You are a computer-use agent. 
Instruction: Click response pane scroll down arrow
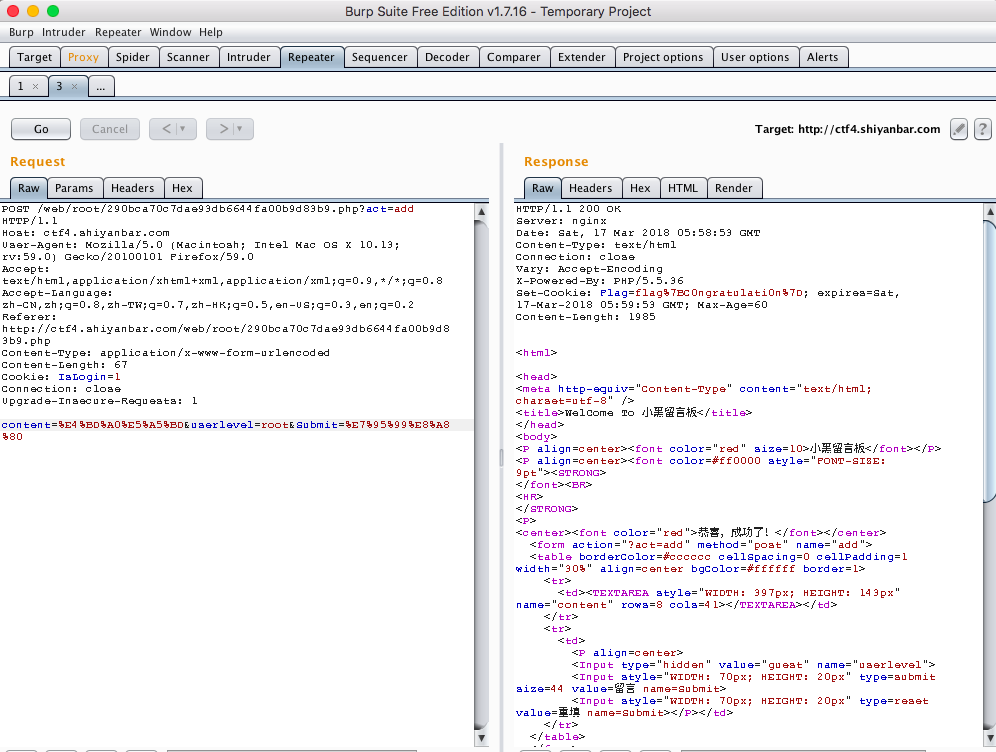(x=990, y=738)
